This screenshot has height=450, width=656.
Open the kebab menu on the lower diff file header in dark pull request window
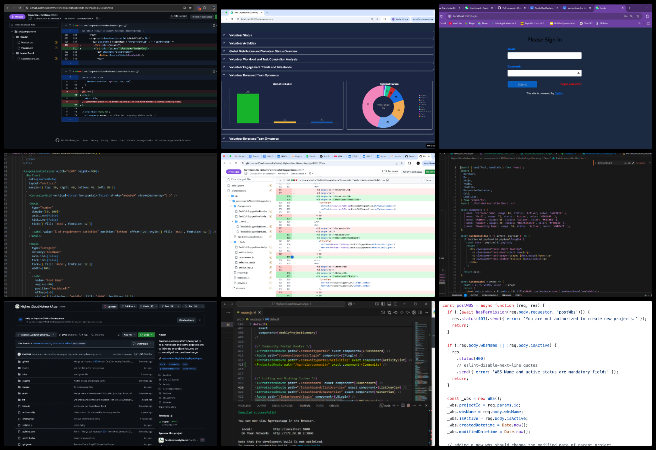(215, 72)
